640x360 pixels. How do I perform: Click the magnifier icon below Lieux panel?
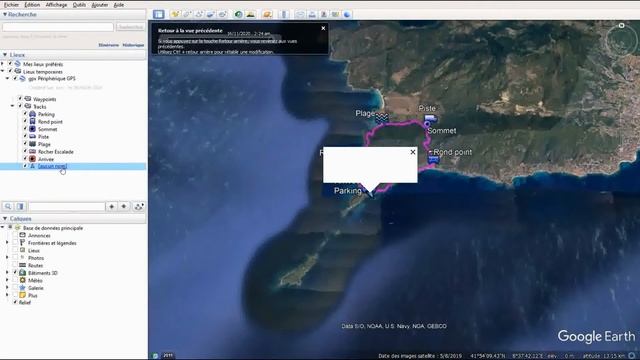coord(8,207)
